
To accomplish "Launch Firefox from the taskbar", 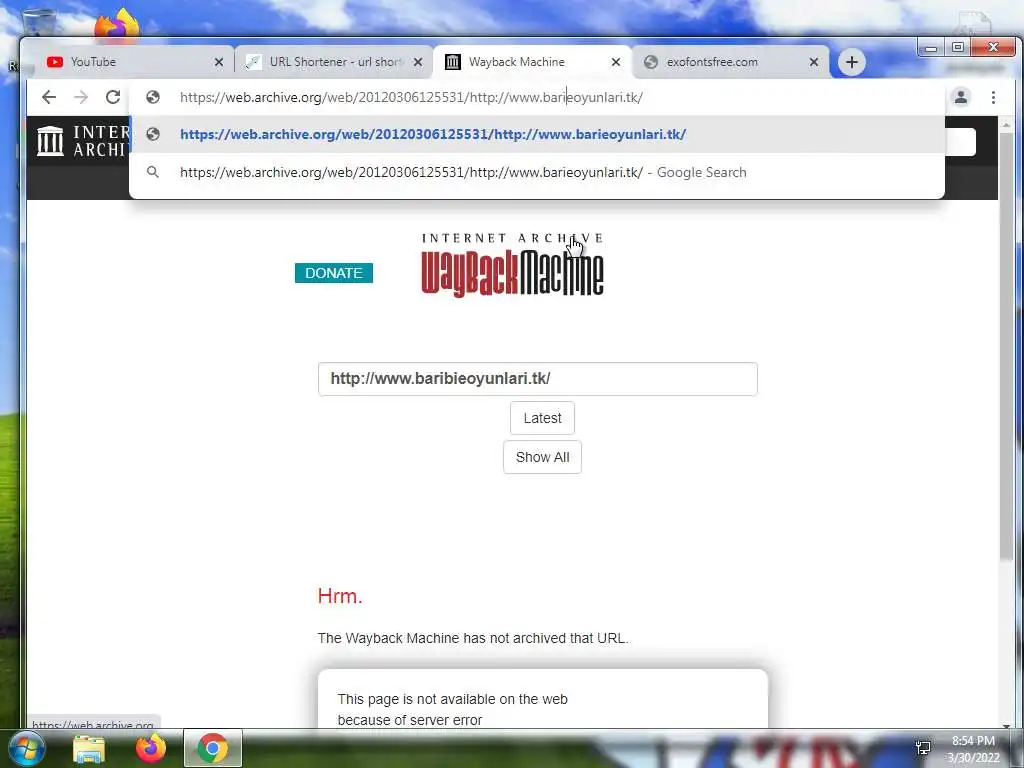I will coord(151,748).
